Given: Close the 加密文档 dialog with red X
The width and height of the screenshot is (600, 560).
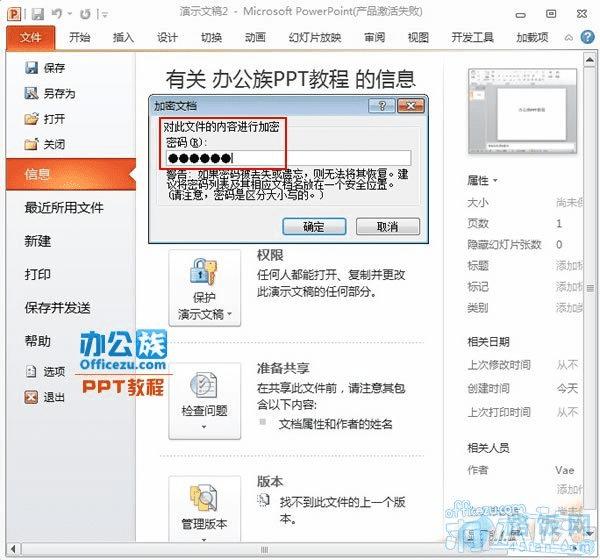Looking at the screenshot, I should [x=411, y=106].
